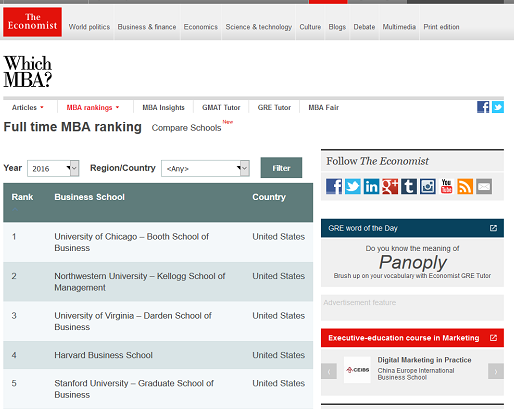Open Science & technology section

(259, 27)
